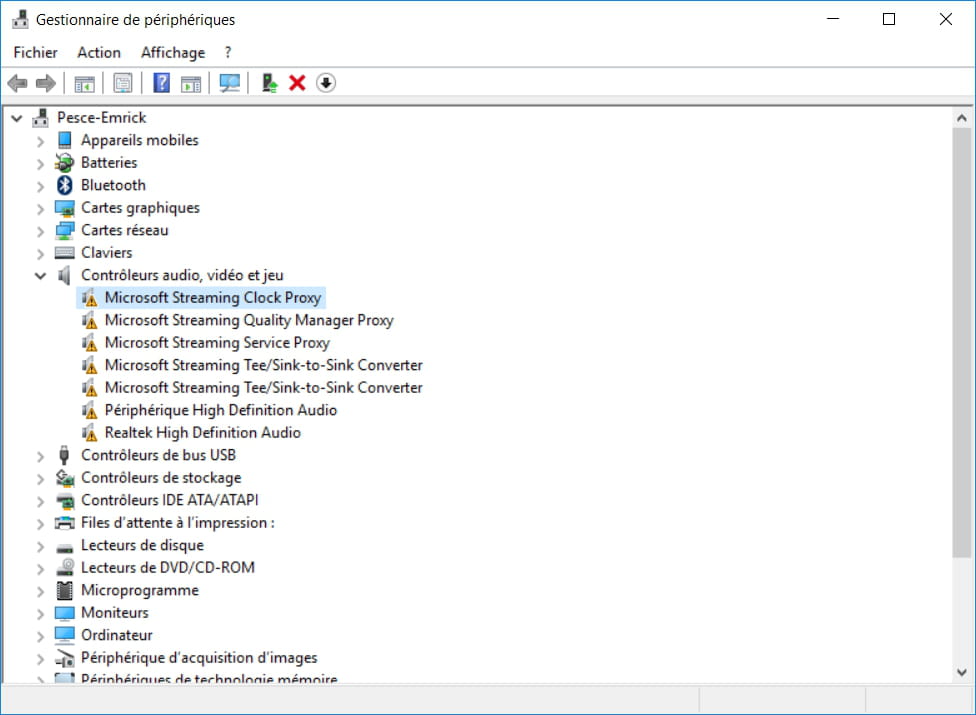976x715 pixels.
Task: Open the ? help menu
Action: point(228,52)
